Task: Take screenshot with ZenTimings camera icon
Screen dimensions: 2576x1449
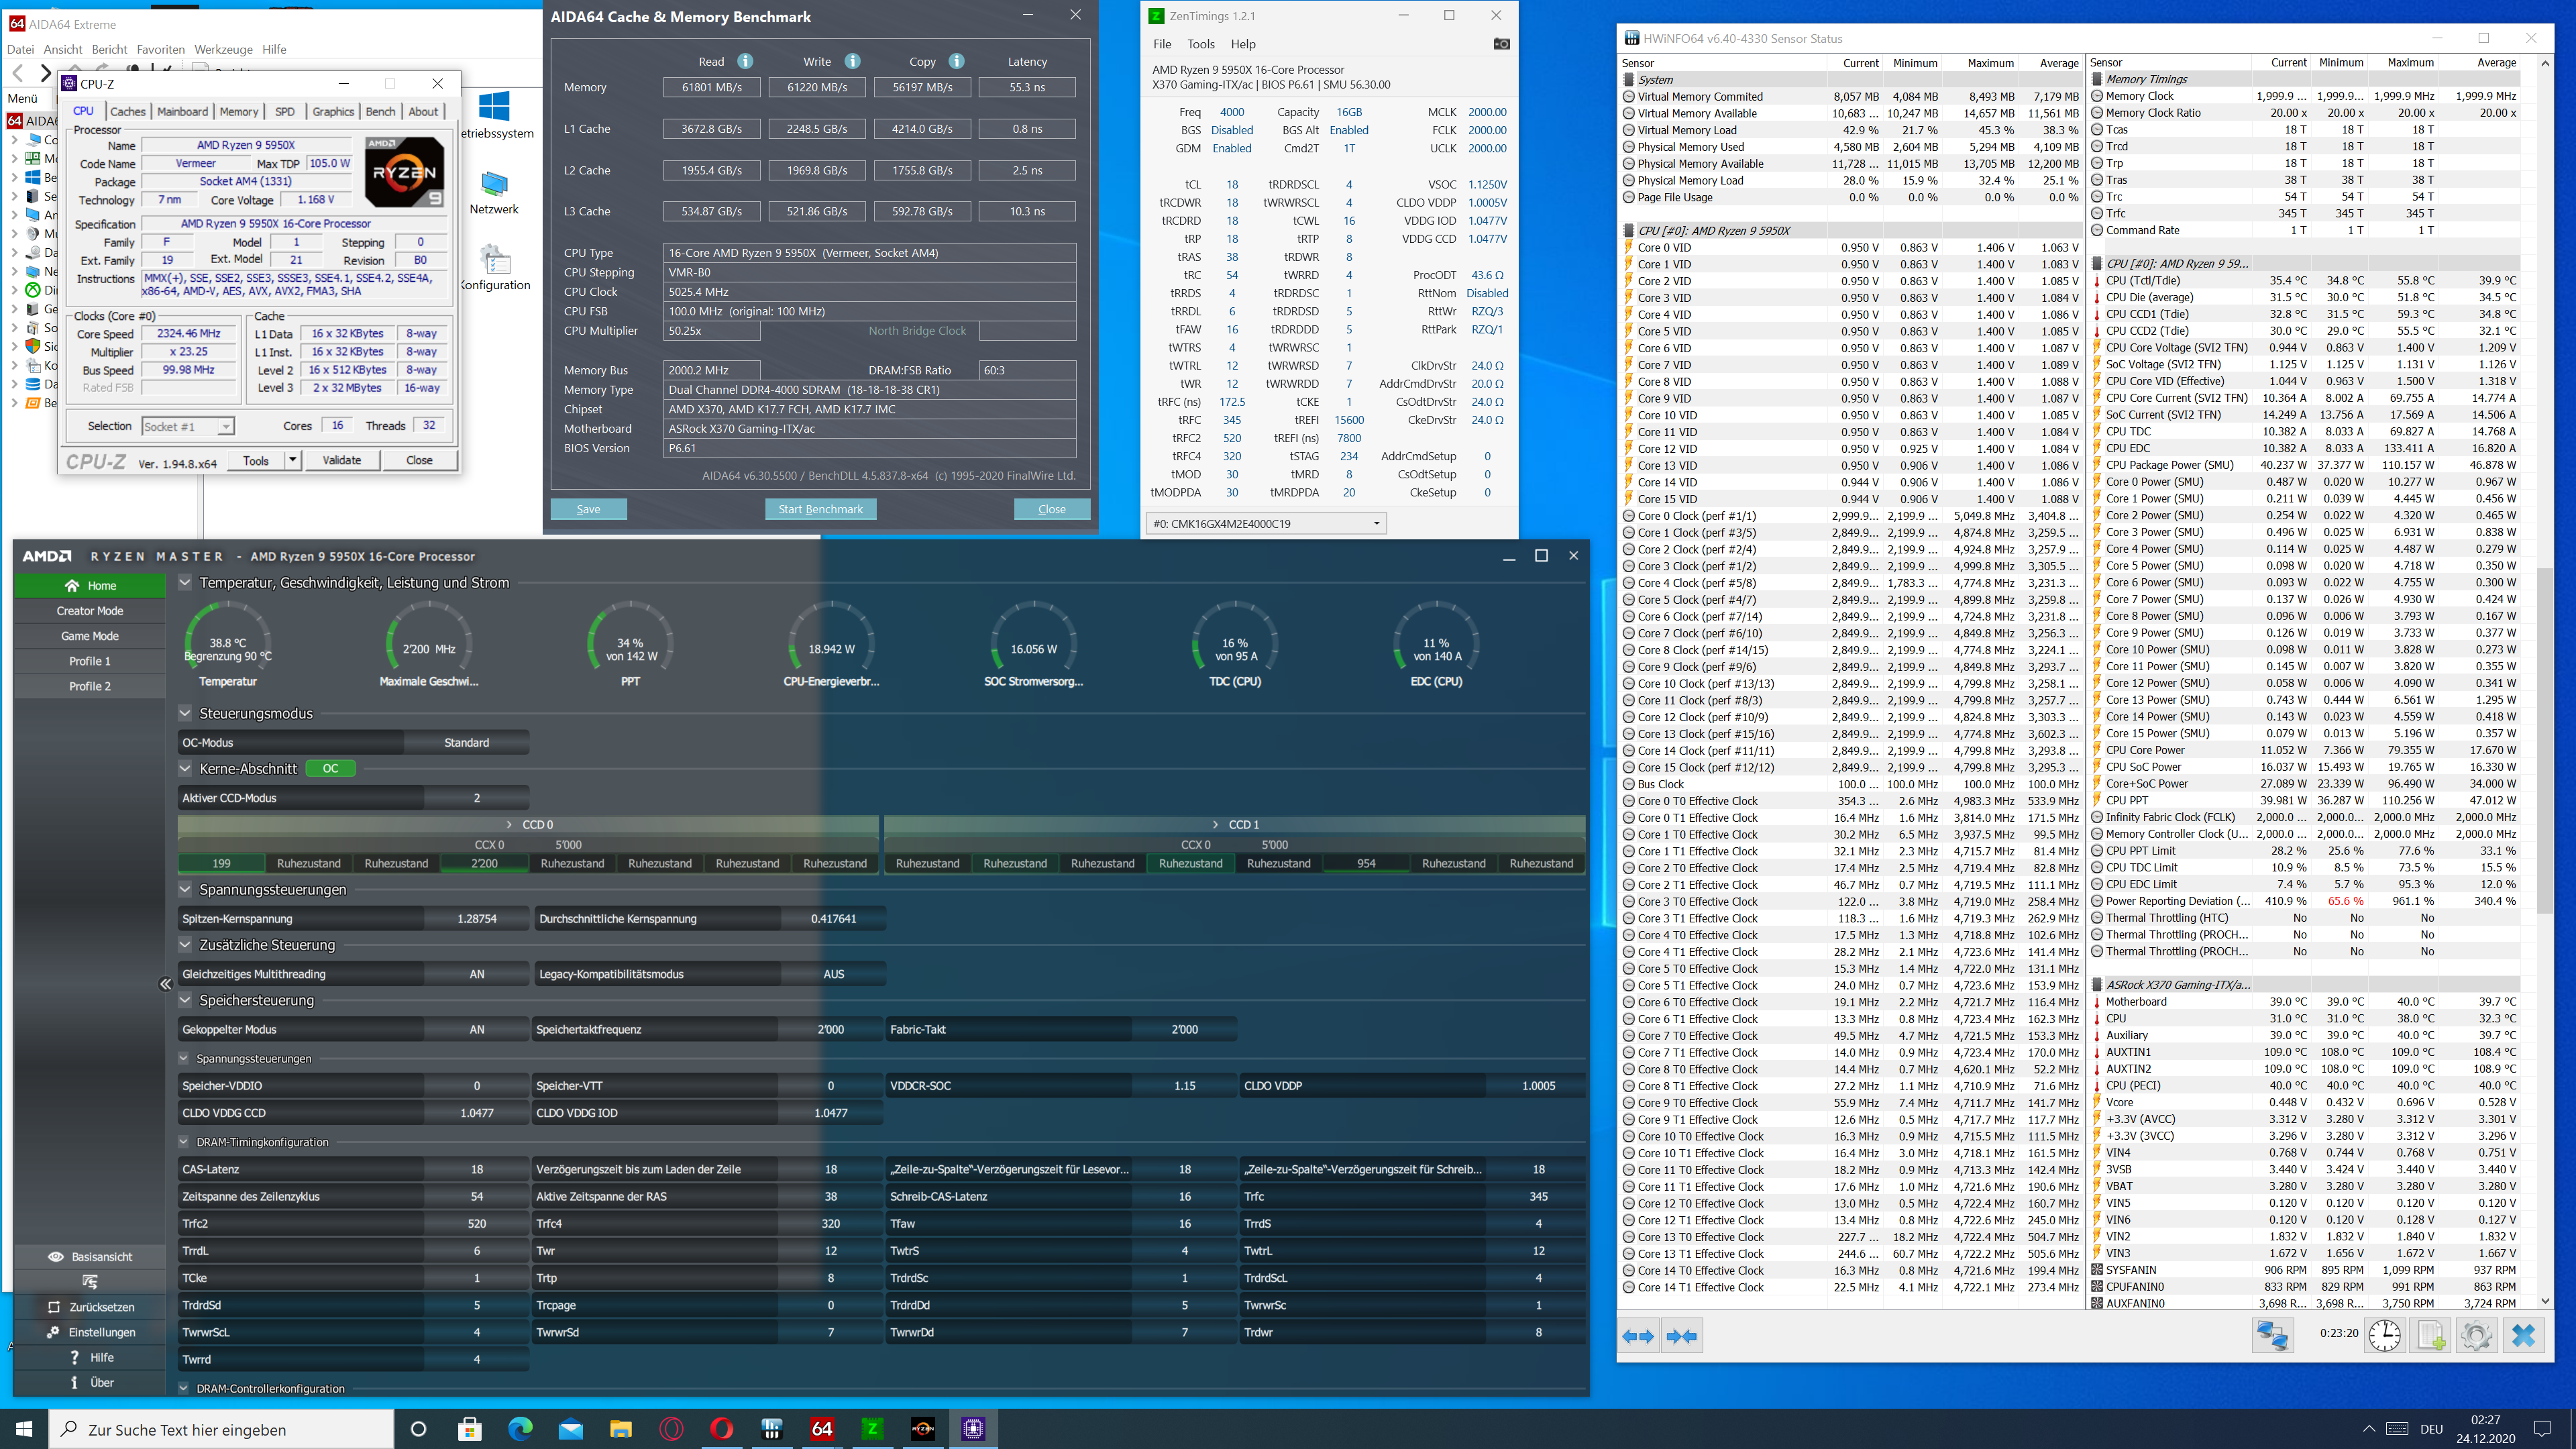Action: [1501, 44]
